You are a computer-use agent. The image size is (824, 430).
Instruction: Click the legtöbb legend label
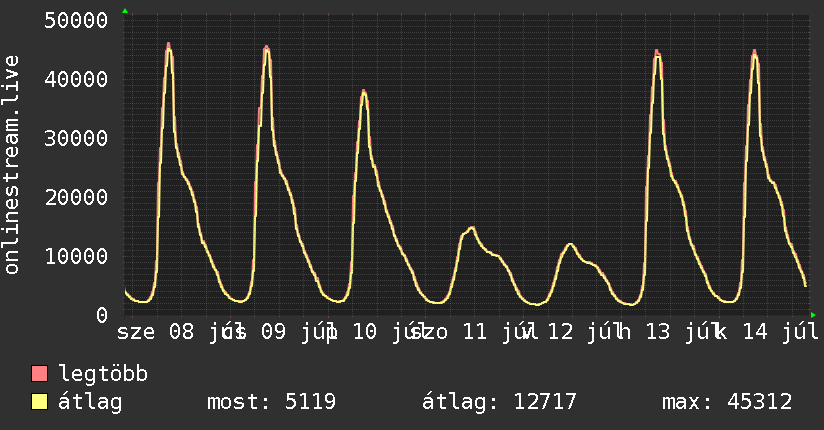click(103, 374)
